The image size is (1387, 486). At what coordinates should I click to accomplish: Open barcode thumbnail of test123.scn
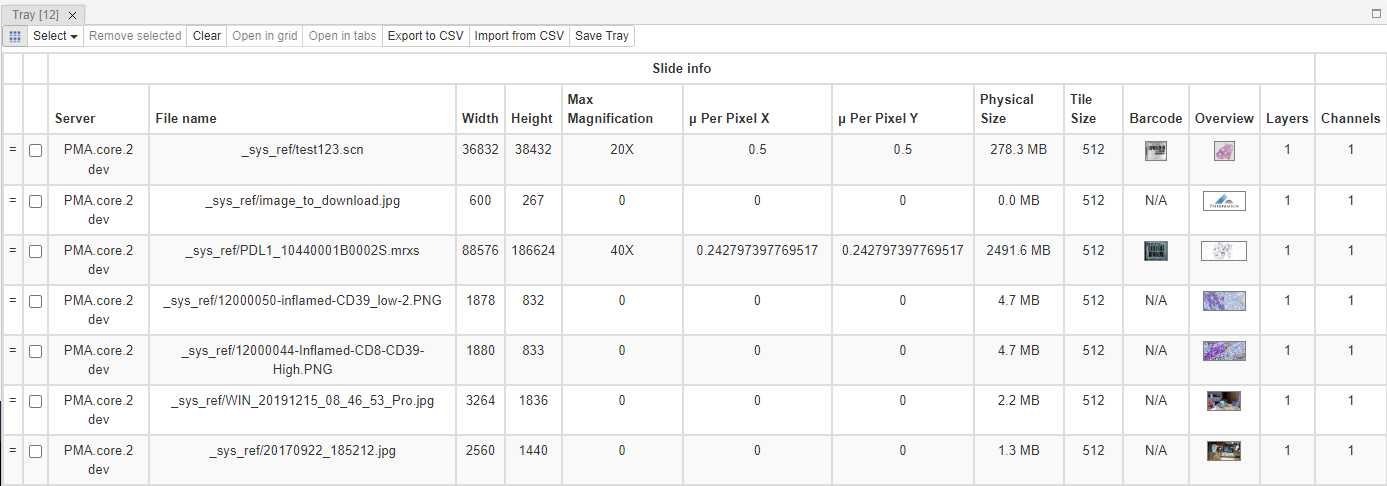(x=1156, y=151)
